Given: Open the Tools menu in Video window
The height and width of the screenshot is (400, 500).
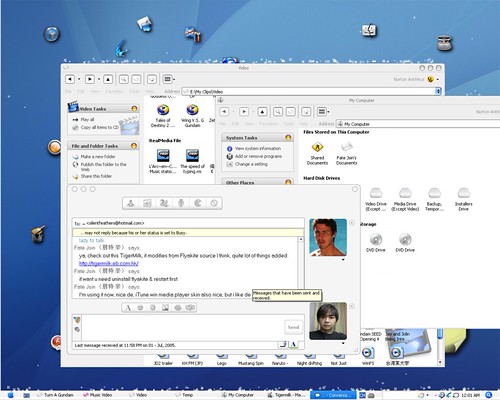Looking at the screenshot, I should pos(134,91).
